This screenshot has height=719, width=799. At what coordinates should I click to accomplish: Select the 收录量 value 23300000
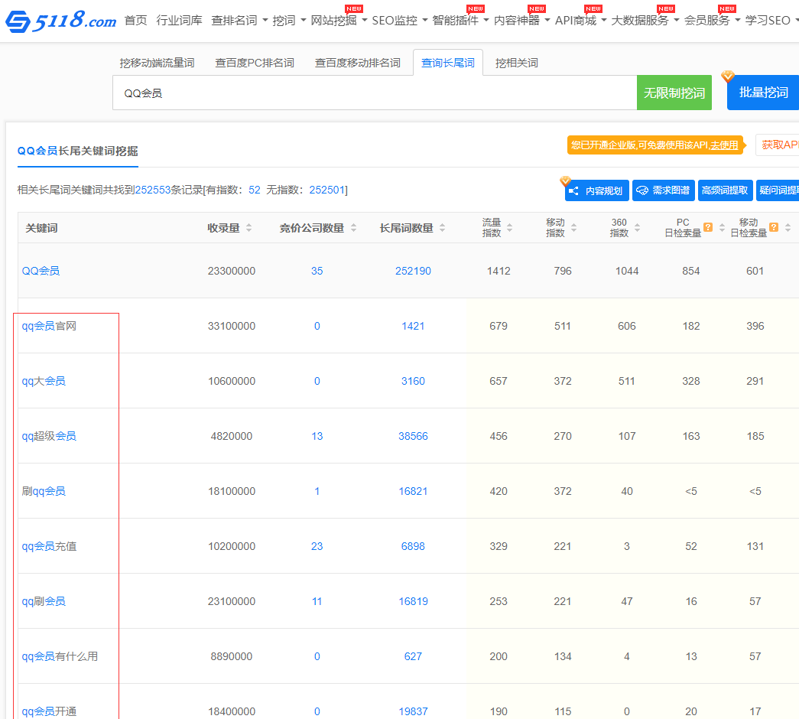pos(231,271)
